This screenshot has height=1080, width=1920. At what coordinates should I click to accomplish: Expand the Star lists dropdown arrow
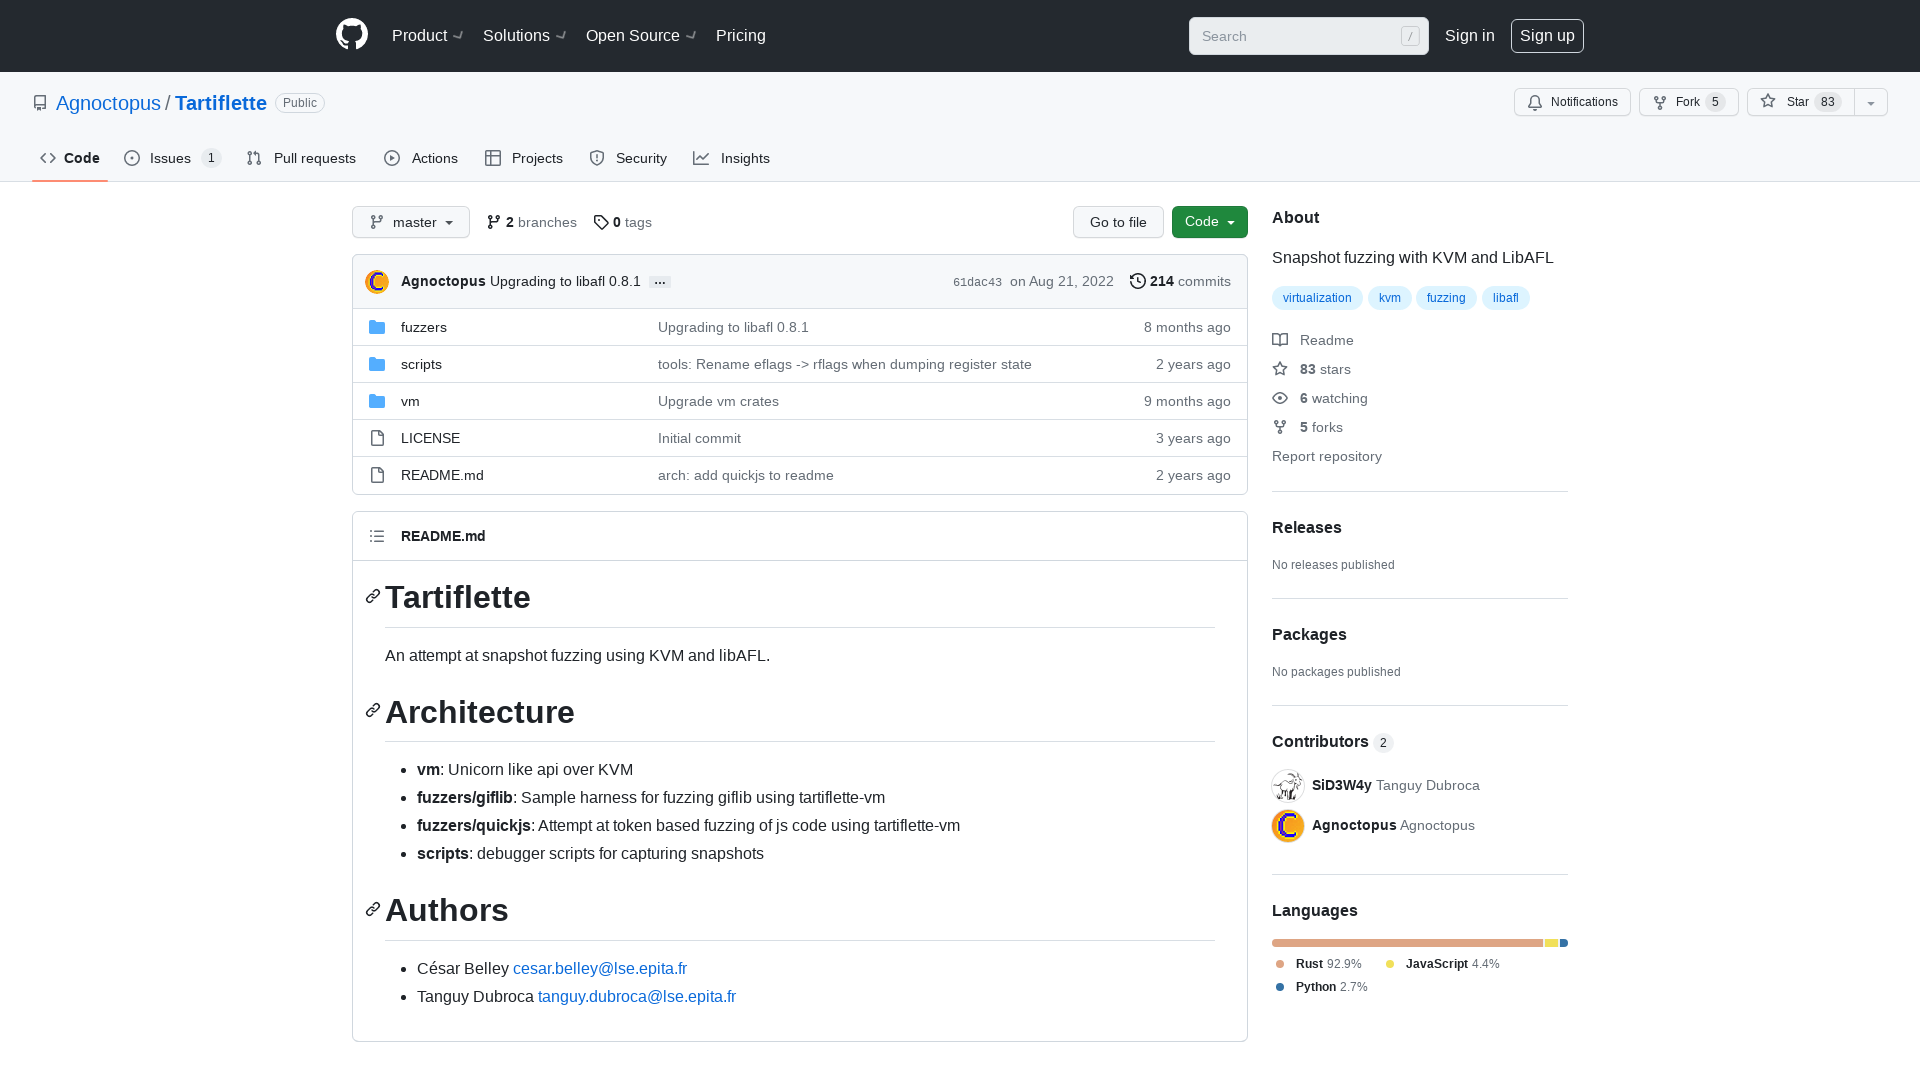click(x=1871, y=102)
